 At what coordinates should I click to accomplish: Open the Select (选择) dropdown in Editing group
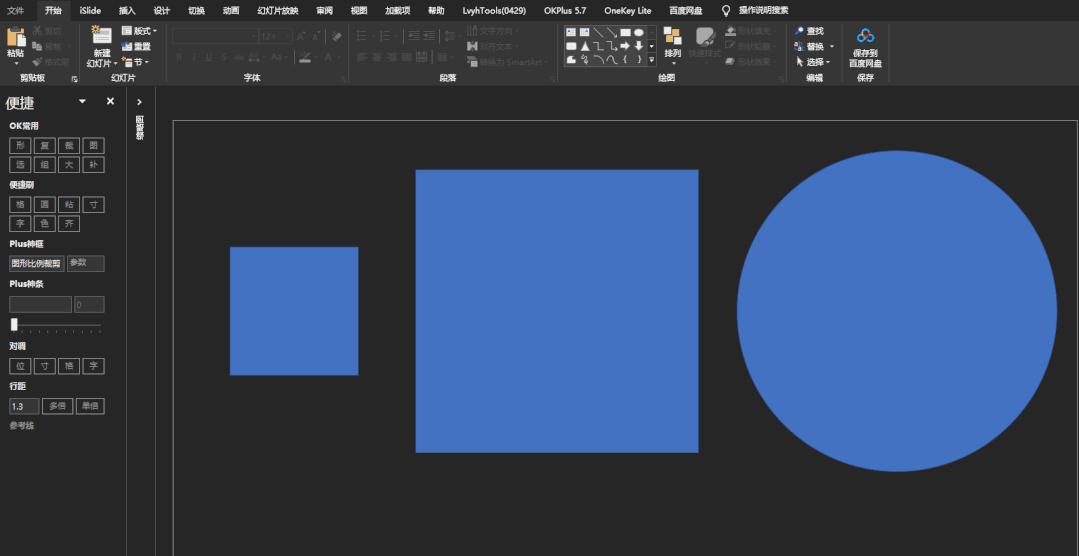click(x=813, y=62)
